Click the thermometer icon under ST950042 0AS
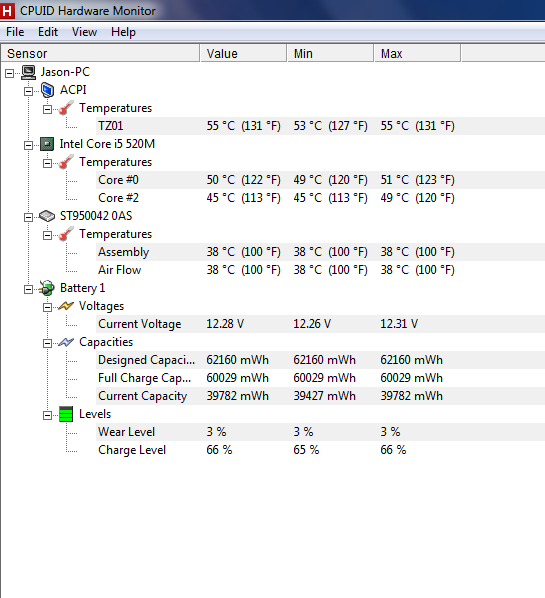This screenshot has height=598, width=545. pos(66,234)
